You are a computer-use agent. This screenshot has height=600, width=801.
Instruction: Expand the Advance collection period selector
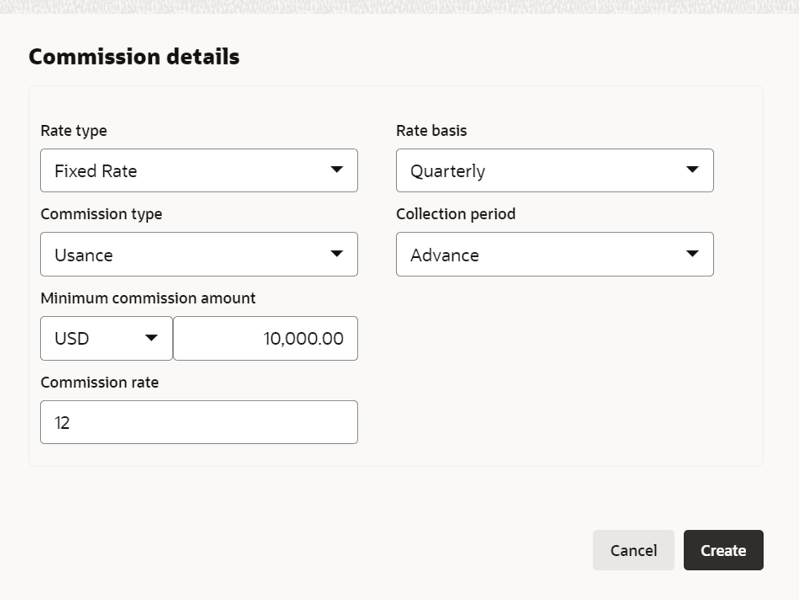pyautogui.click(x=540, y=255)
